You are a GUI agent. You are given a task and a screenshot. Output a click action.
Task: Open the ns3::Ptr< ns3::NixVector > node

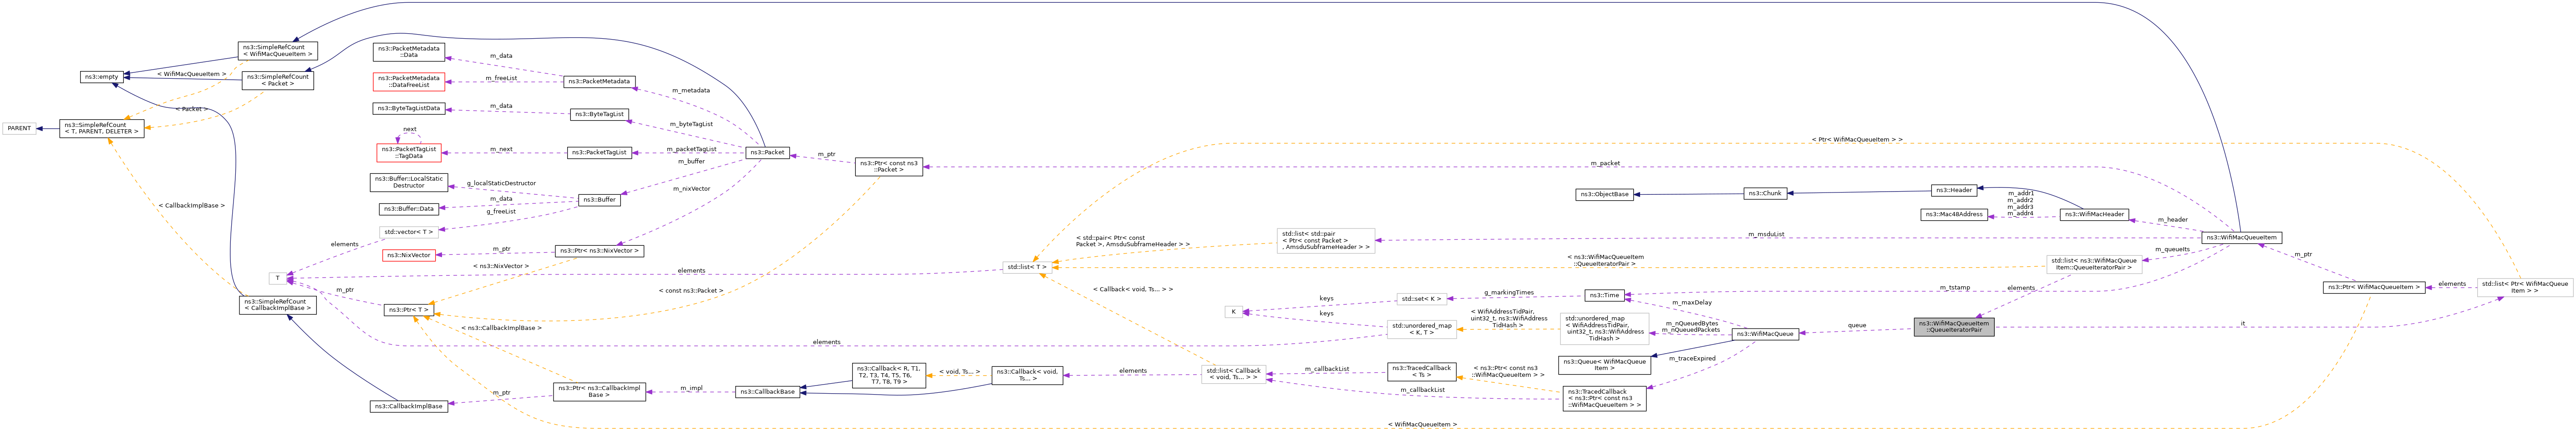pos(599,251)
